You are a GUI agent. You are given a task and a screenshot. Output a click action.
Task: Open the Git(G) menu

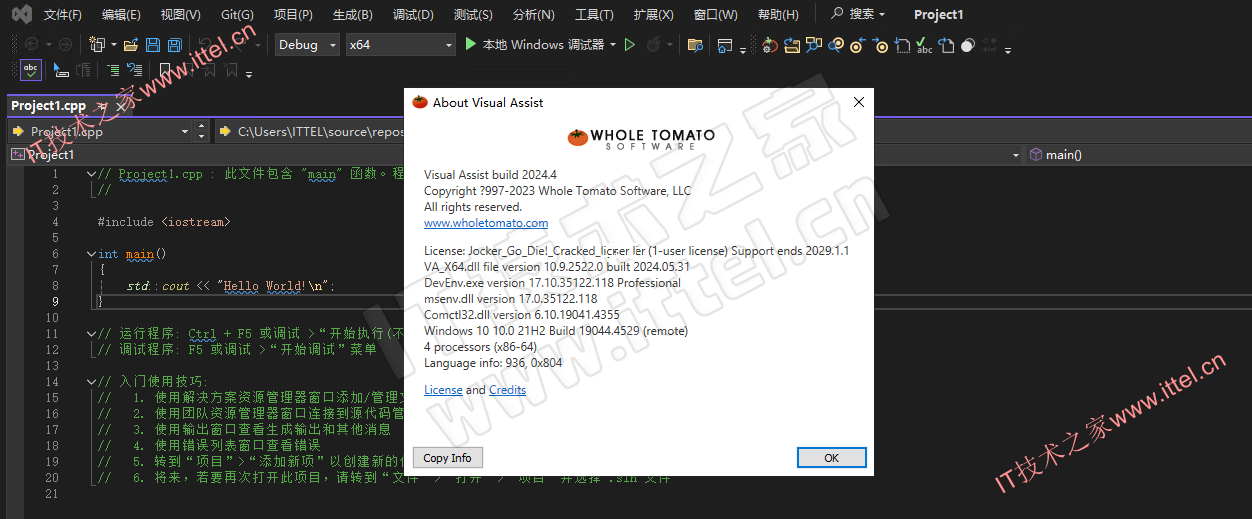(237, 15)
